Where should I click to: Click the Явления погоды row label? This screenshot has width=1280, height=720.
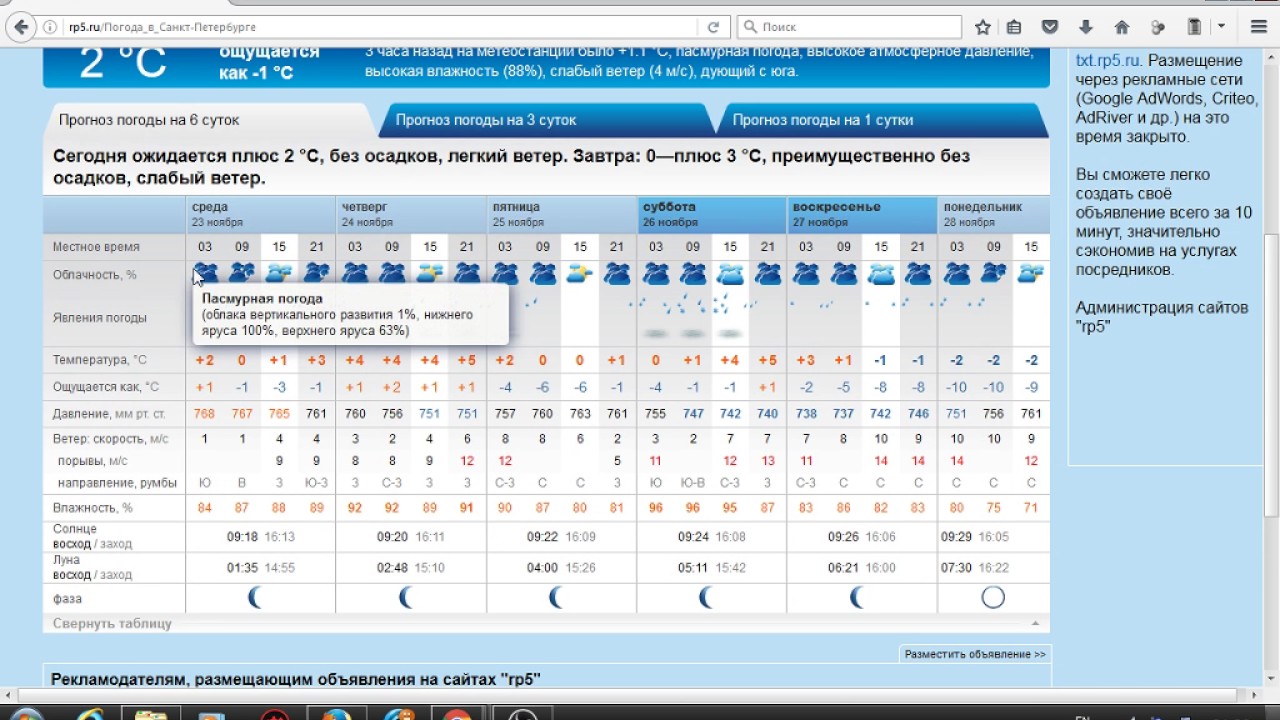click(x=100, y=318)
